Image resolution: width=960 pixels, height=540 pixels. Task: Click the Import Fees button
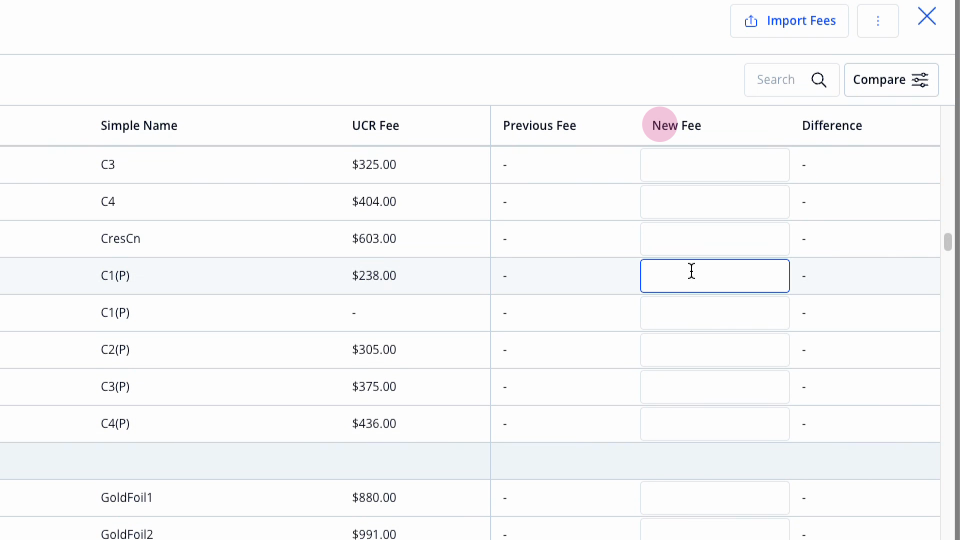(789, 21)
